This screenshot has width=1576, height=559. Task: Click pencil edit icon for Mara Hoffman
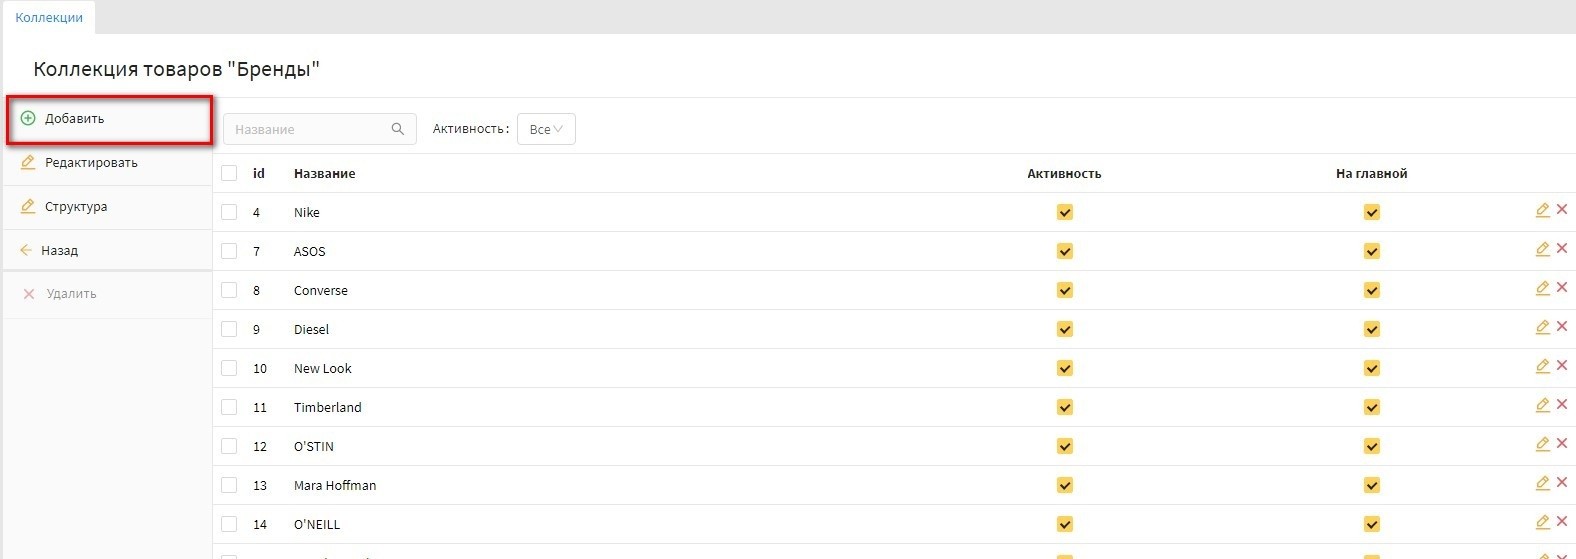point(1542,483)
